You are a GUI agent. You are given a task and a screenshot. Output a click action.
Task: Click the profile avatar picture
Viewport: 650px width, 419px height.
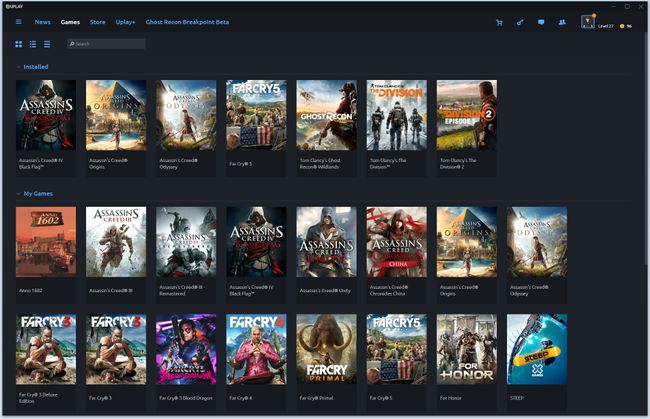tap(587, 22)
